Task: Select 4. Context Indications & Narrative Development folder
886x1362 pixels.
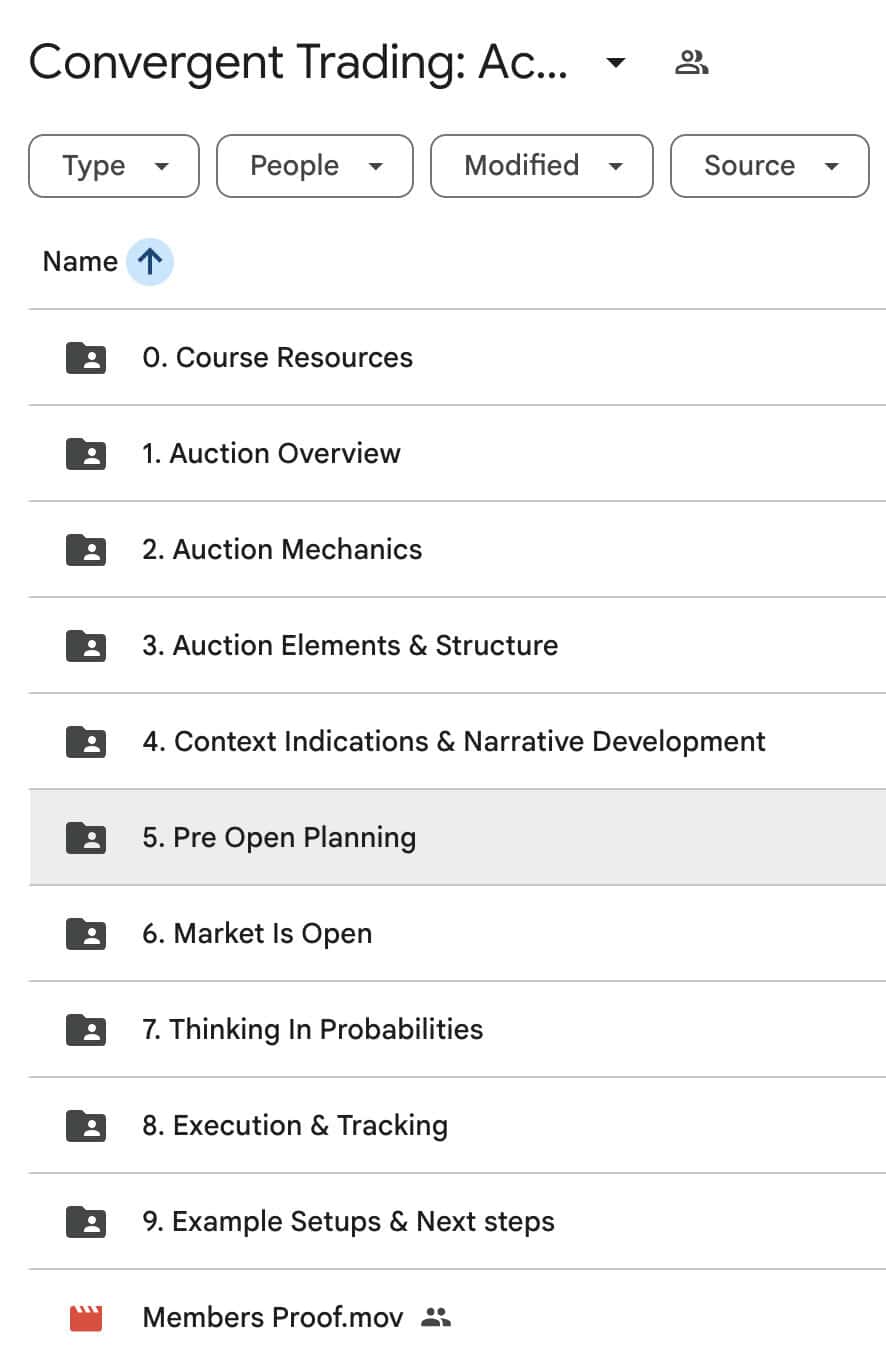Action: point(454,741)
